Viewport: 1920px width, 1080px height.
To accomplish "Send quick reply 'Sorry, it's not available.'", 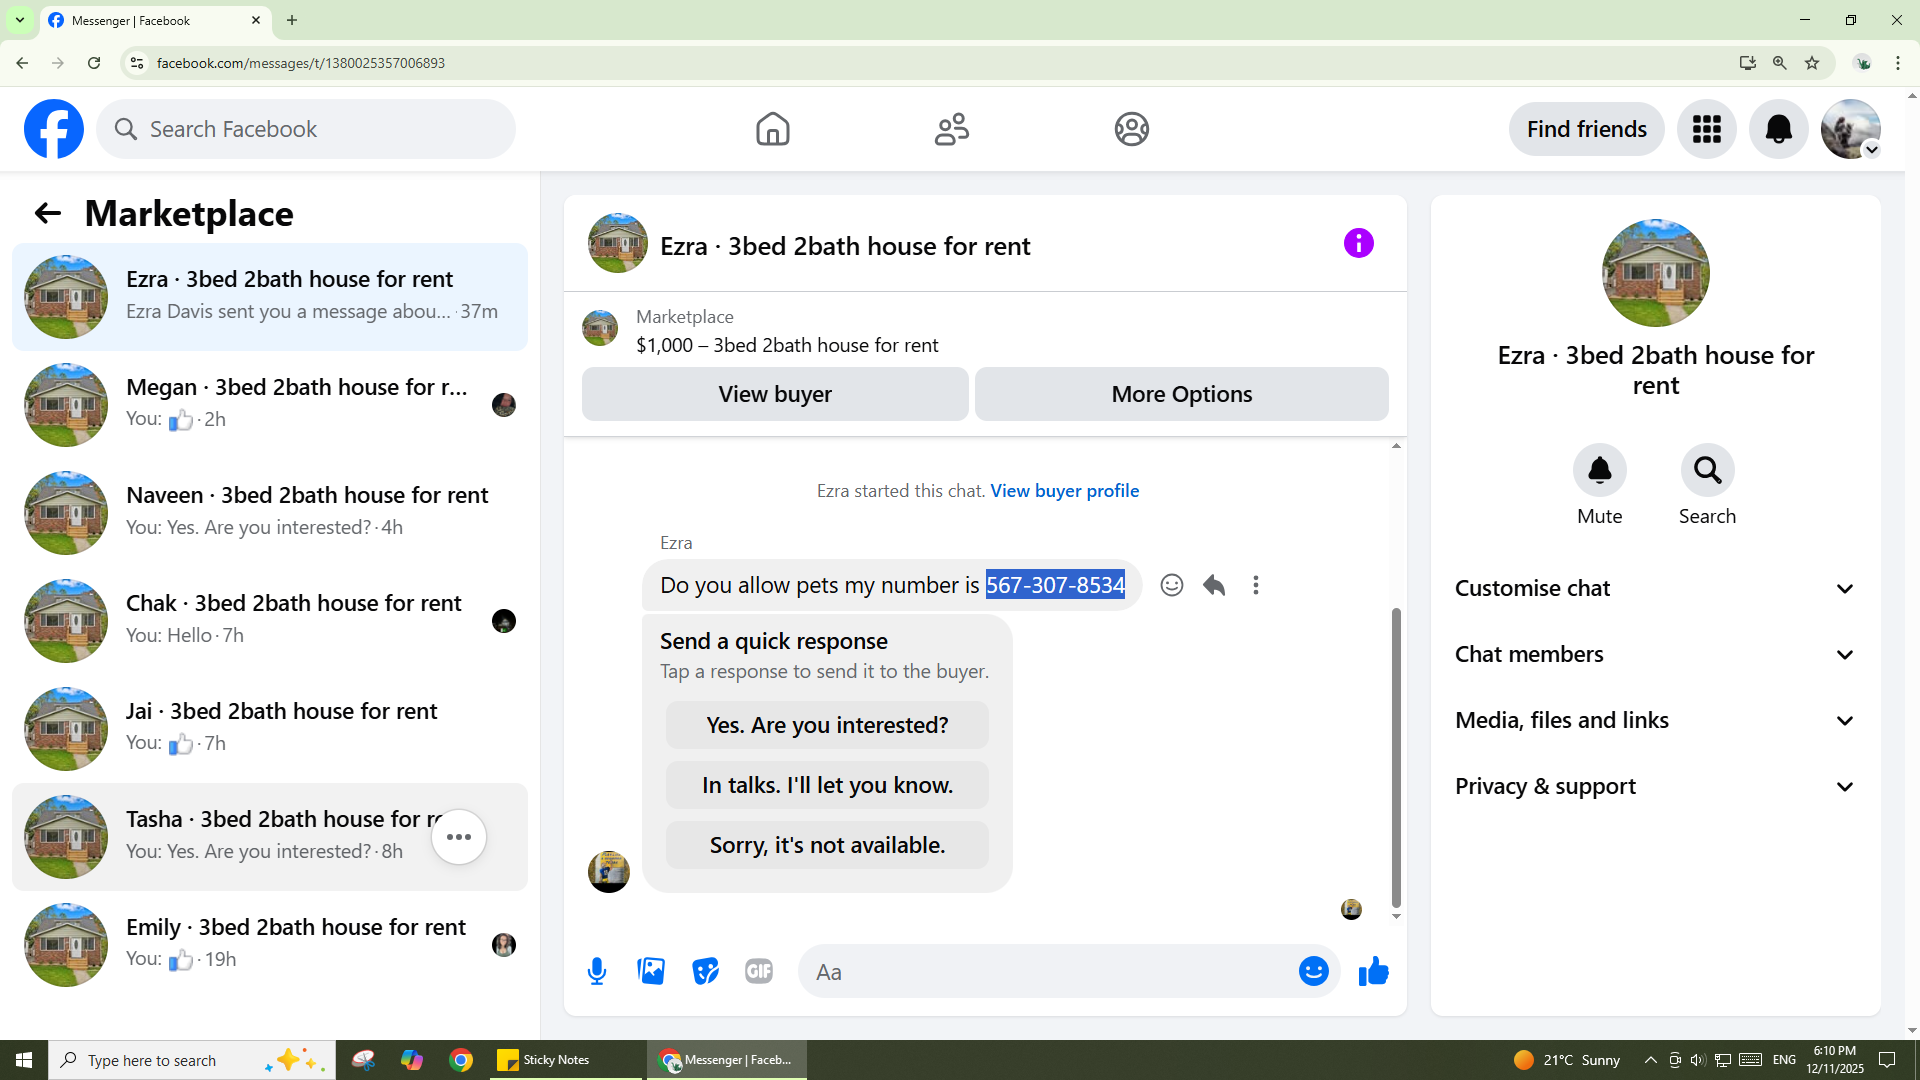I will [x=827, y=845].
